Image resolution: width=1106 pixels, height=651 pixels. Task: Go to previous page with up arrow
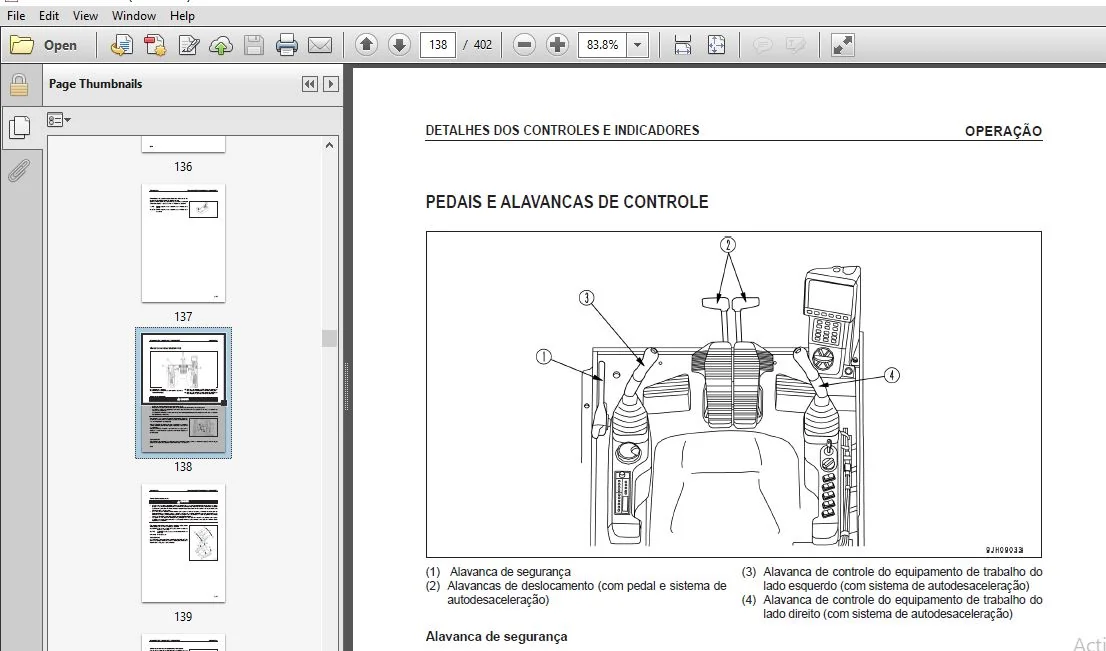pos(366,45)
